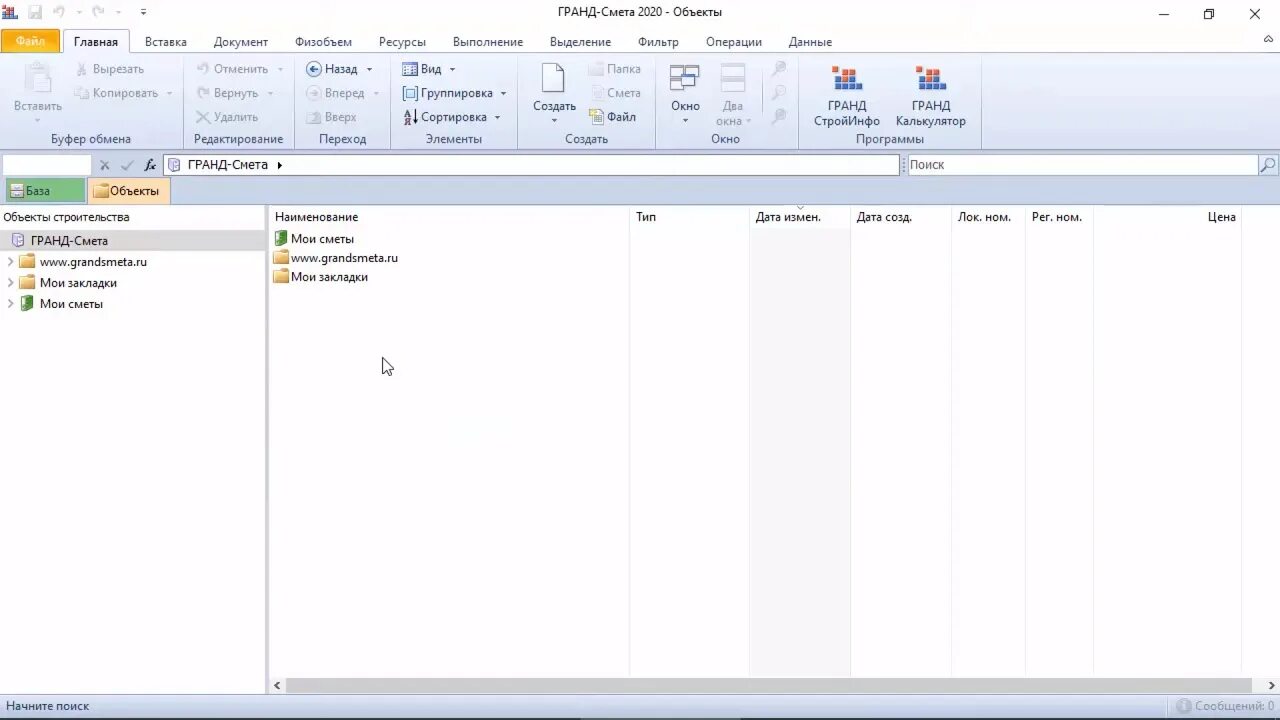
Task: Expand the www.grandsmeta.ru tree node
Action: point(10,262)
